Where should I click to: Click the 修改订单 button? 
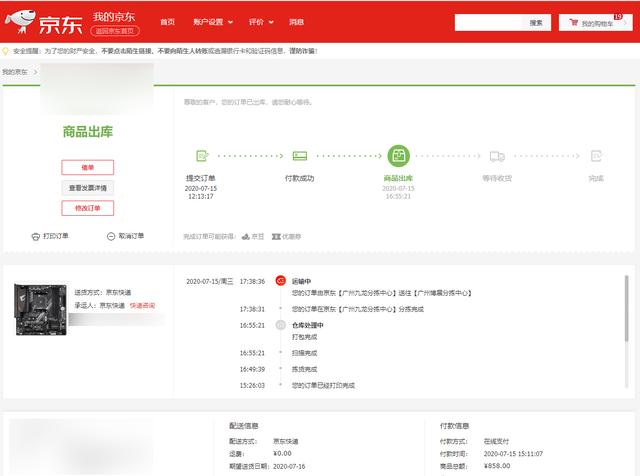88,208
